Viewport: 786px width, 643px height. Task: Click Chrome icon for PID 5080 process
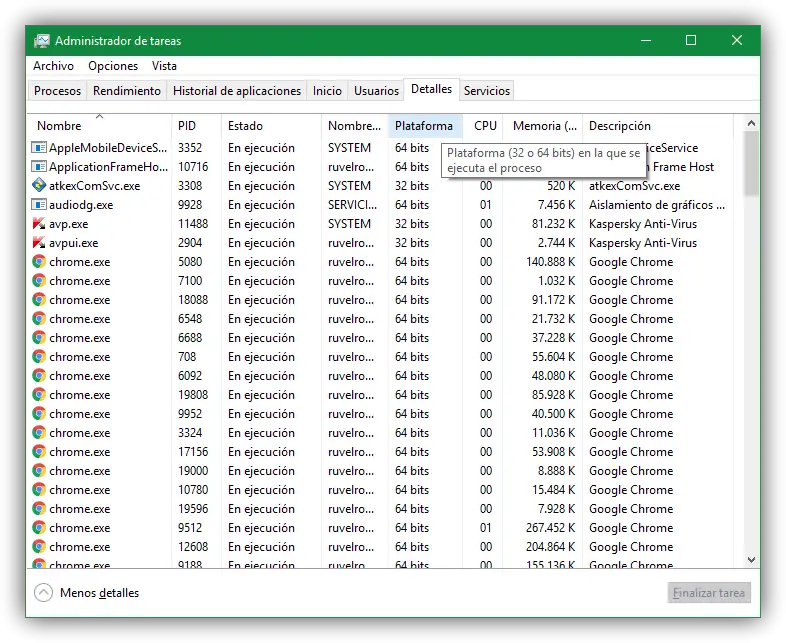39,262
